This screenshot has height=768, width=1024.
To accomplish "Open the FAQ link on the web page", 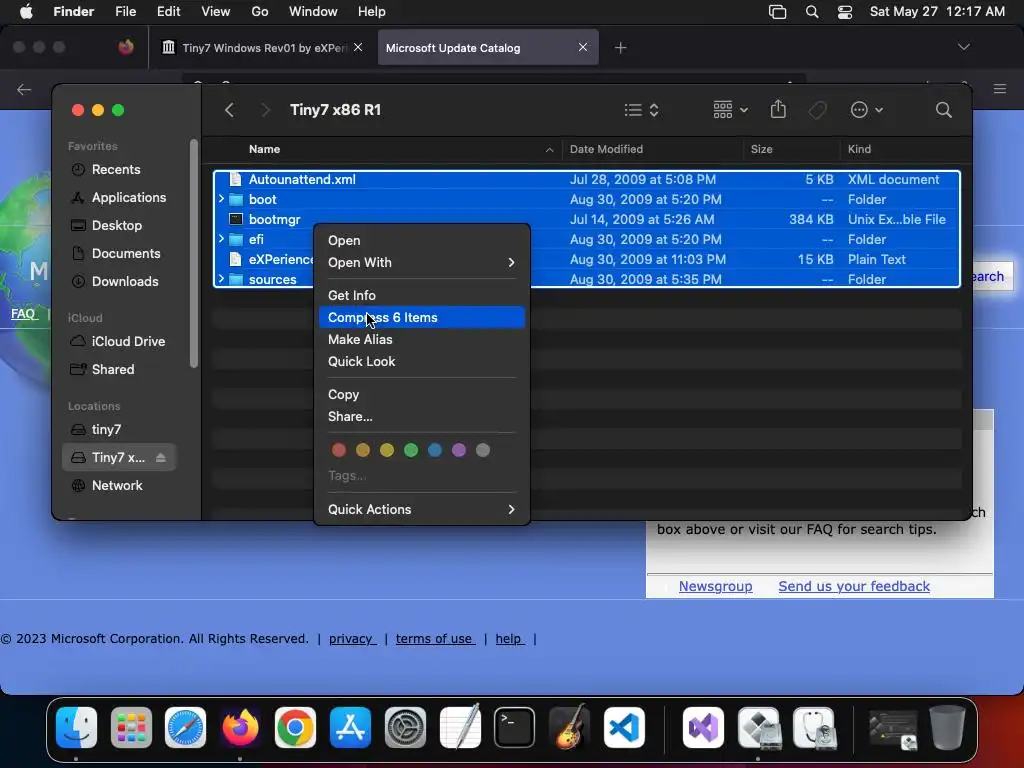I will pos(23,314).
